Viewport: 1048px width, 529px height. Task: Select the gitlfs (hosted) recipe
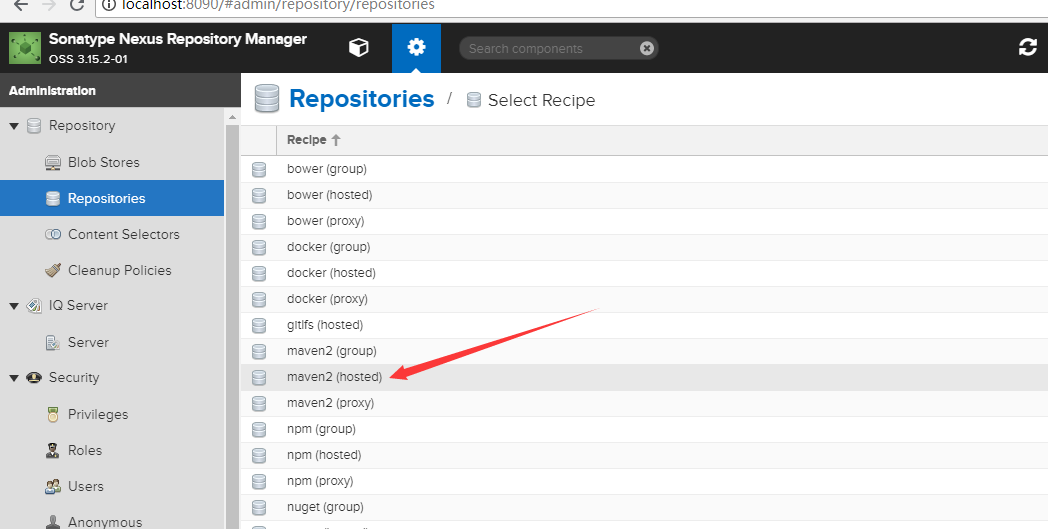[644, 325]
